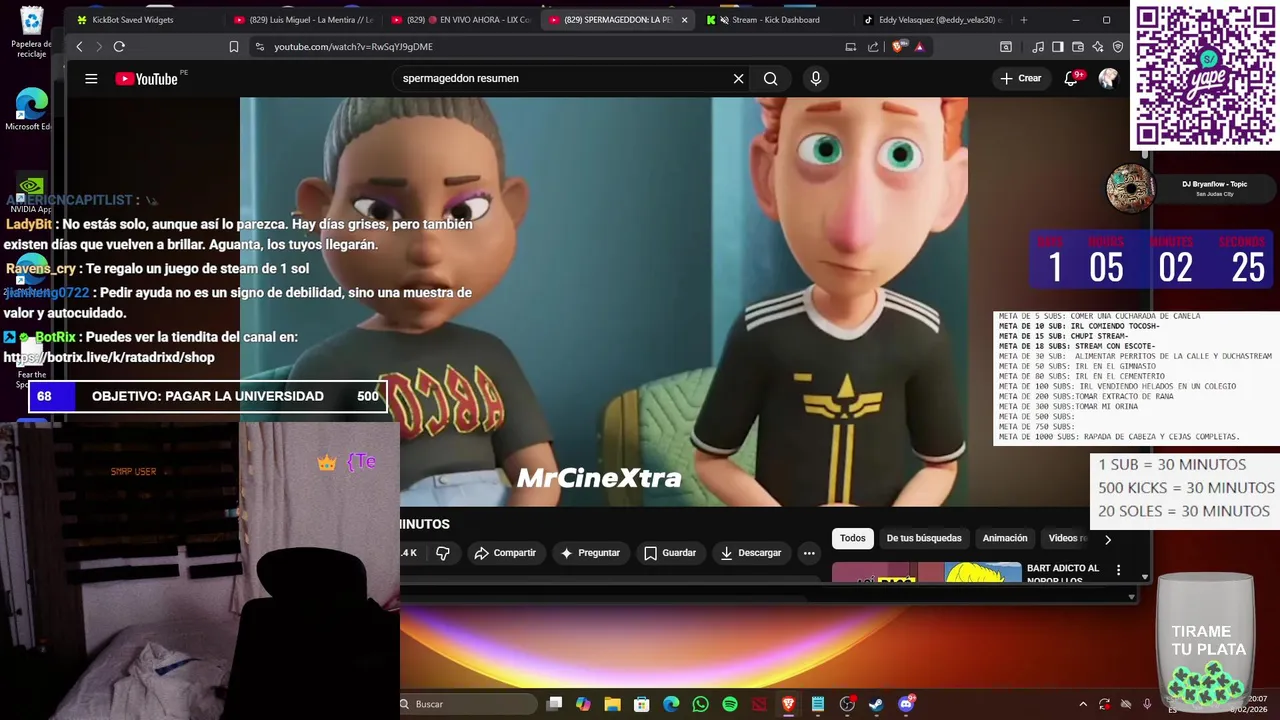The image size is (1280, 720).
Task: Click the YouTube search magnifier button
Action: tap(770, 79)
